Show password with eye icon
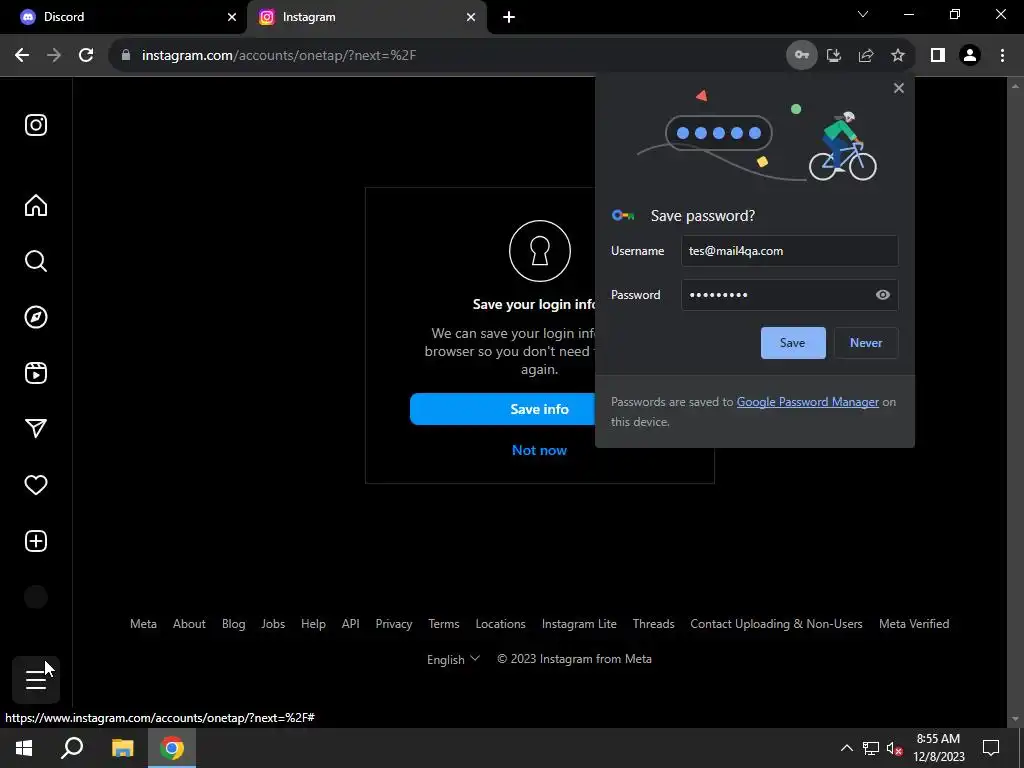Image resolution: width=1024 pixels, height=768 pixels. point(882,295)
